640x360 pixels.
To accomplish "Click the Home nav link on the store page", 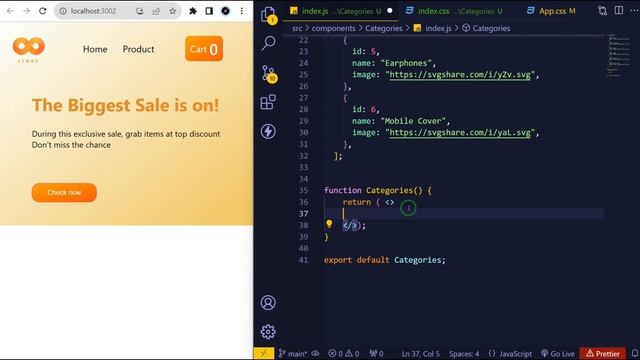I will 95,49.
